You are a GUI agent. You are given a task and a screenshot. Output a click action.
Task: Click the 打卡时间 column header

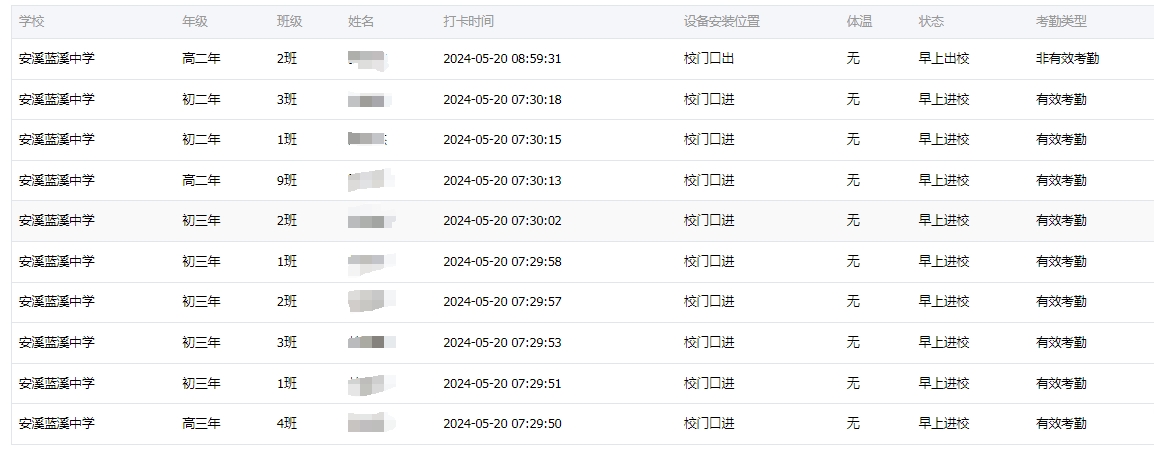[x=468, y=21]
